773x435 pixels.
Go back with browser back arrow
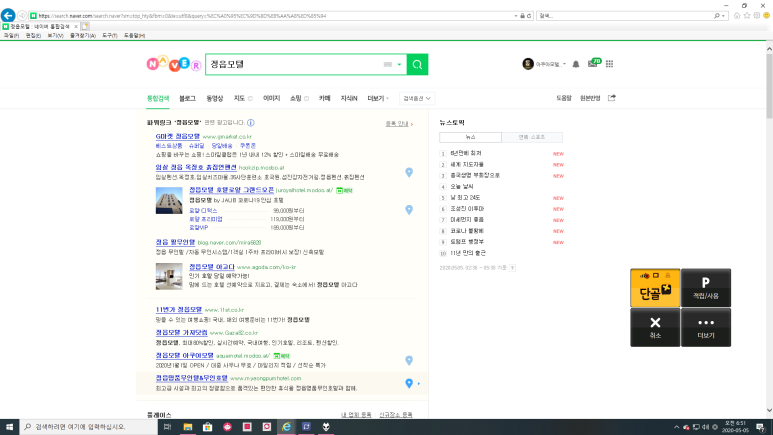point(8,15)
